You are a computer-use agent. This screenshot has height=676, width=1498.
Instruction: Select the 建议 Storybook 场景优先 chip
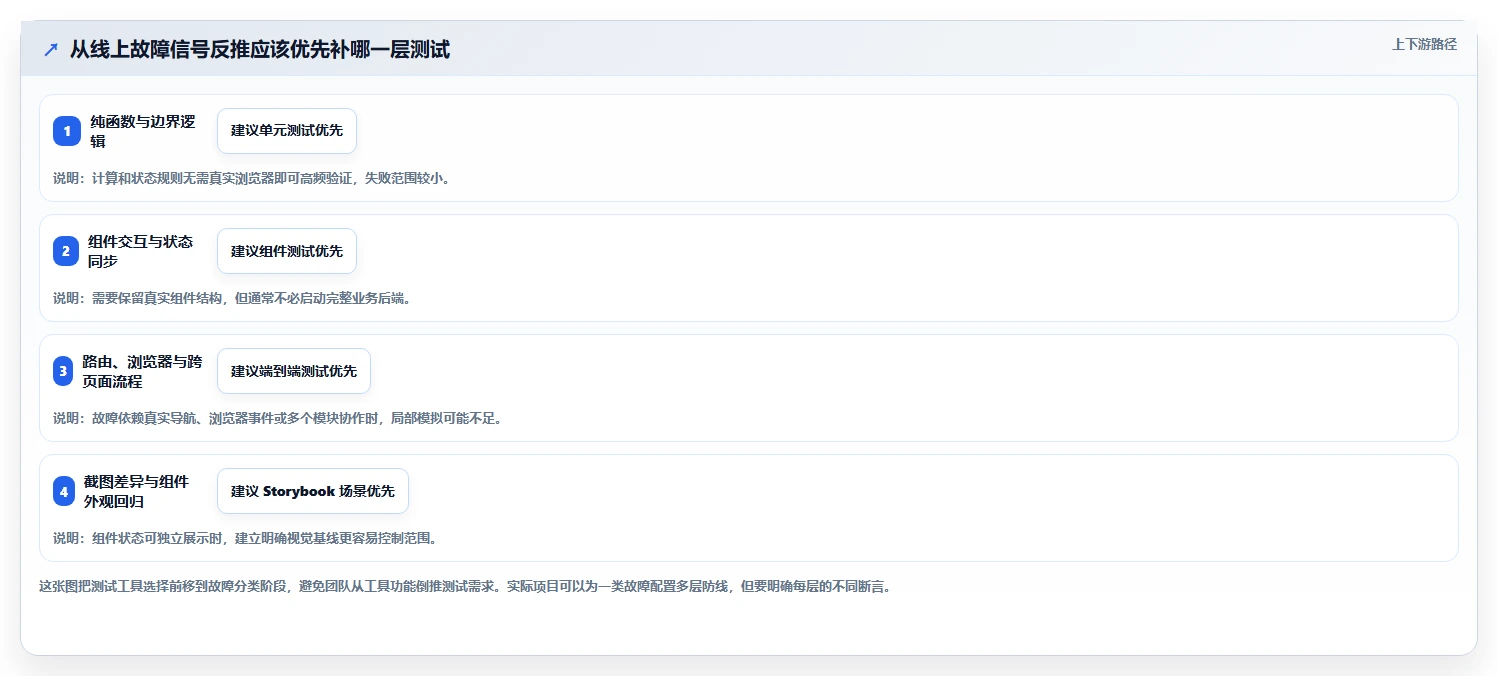pos(313,491)
